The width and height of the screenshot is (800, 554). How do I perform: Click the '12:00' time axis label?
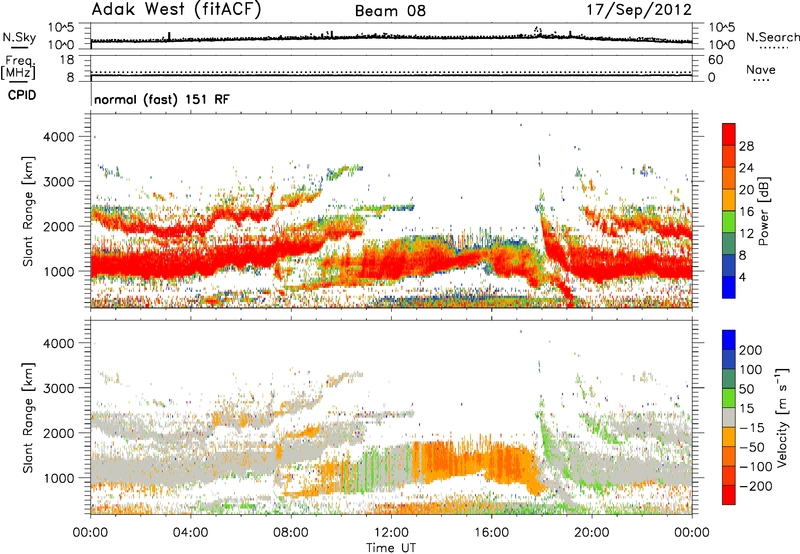coord(391,533)
